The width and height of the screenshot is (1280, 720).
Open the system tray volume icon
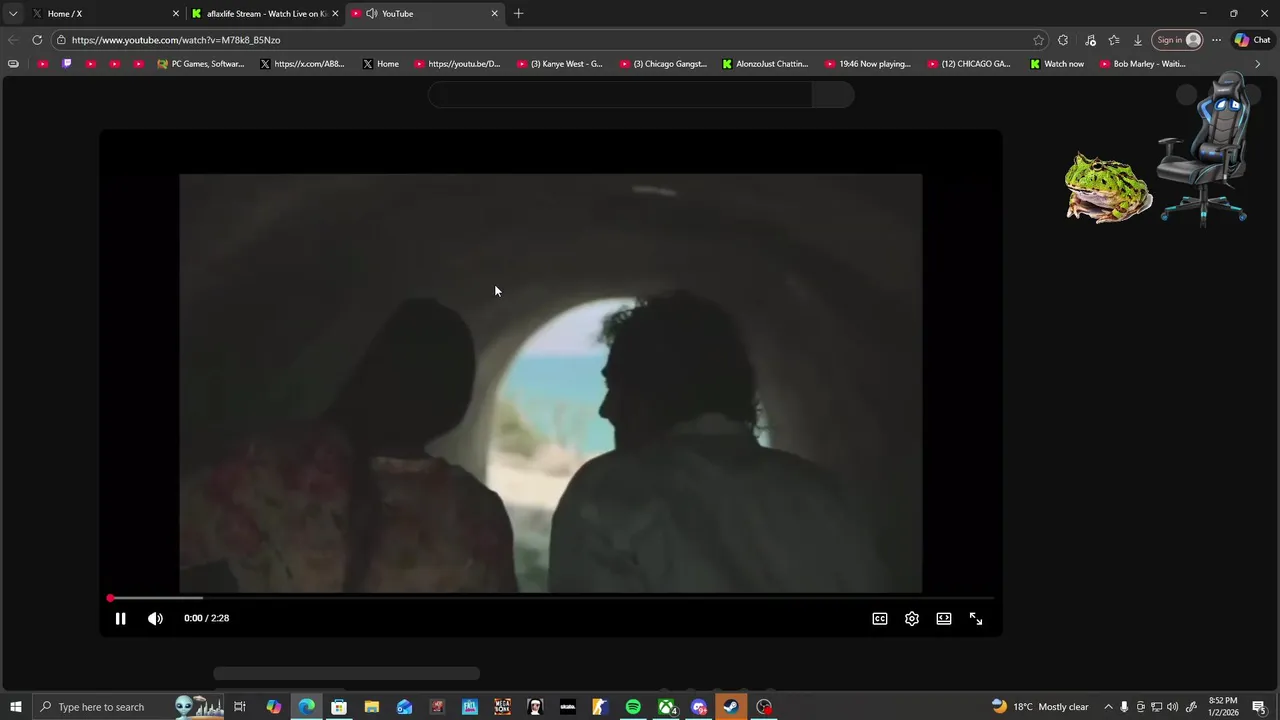click(1173, 707)
